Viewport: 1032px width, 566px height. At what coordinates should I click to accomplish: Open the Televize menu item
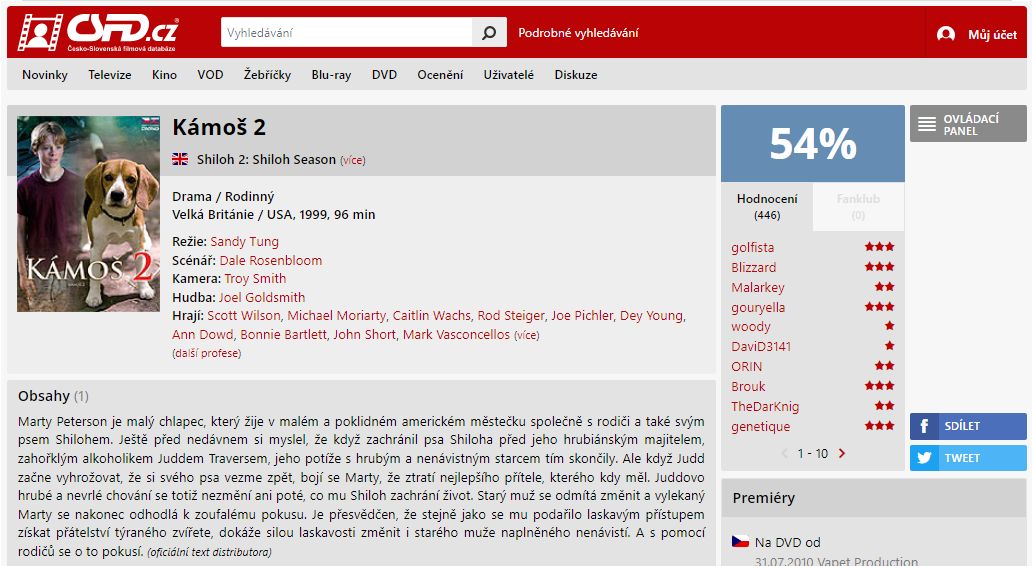click(x=110, y=74)
